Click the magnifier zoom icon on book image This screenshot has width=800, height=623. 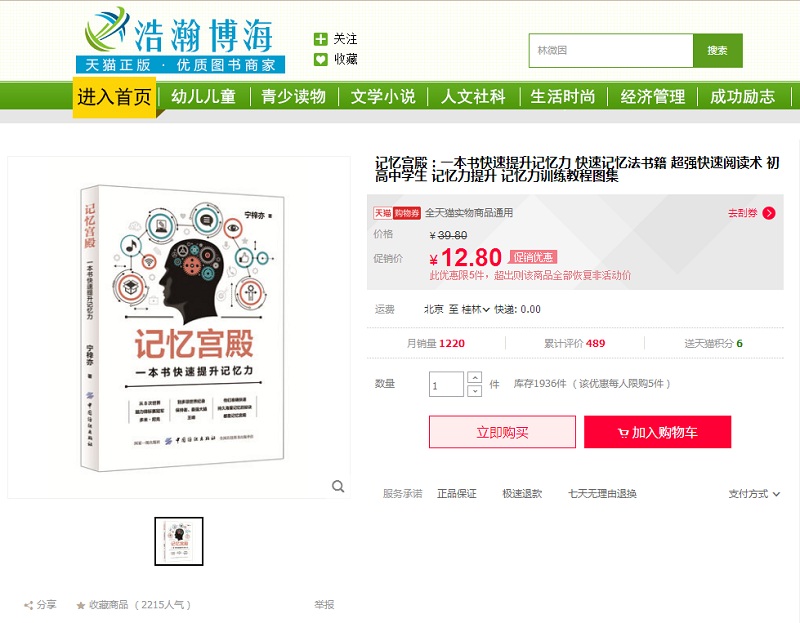[338, 486]
